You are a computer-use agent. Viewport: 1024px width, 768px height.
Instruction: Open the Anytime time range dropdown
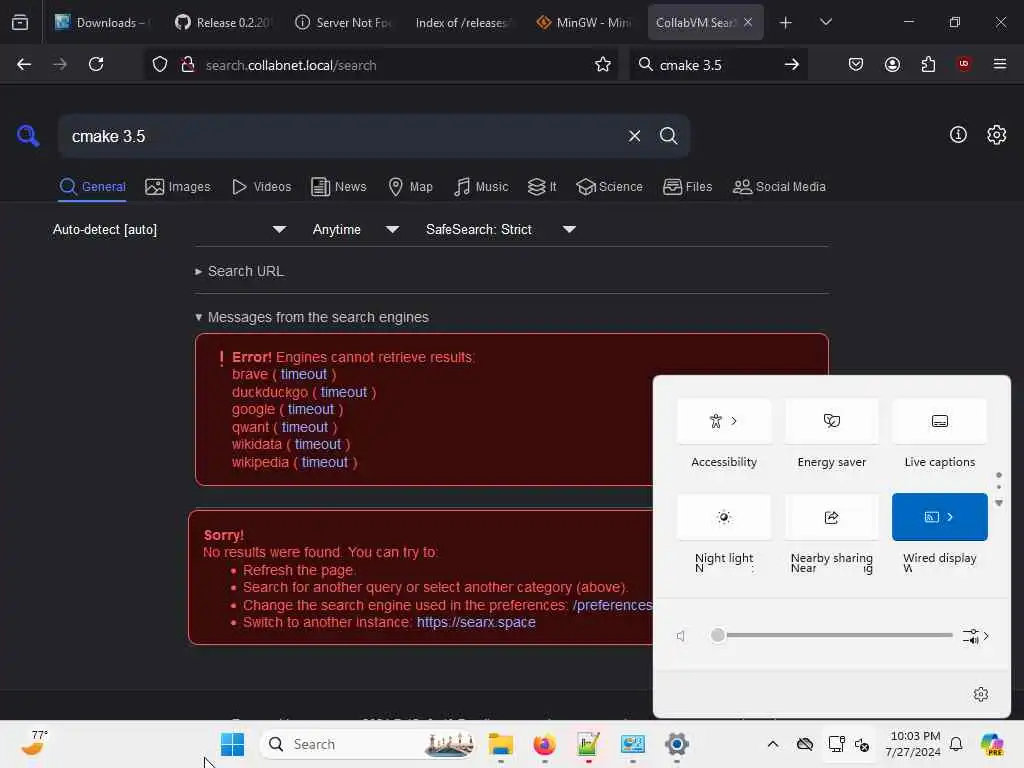(x=355, y=229)
